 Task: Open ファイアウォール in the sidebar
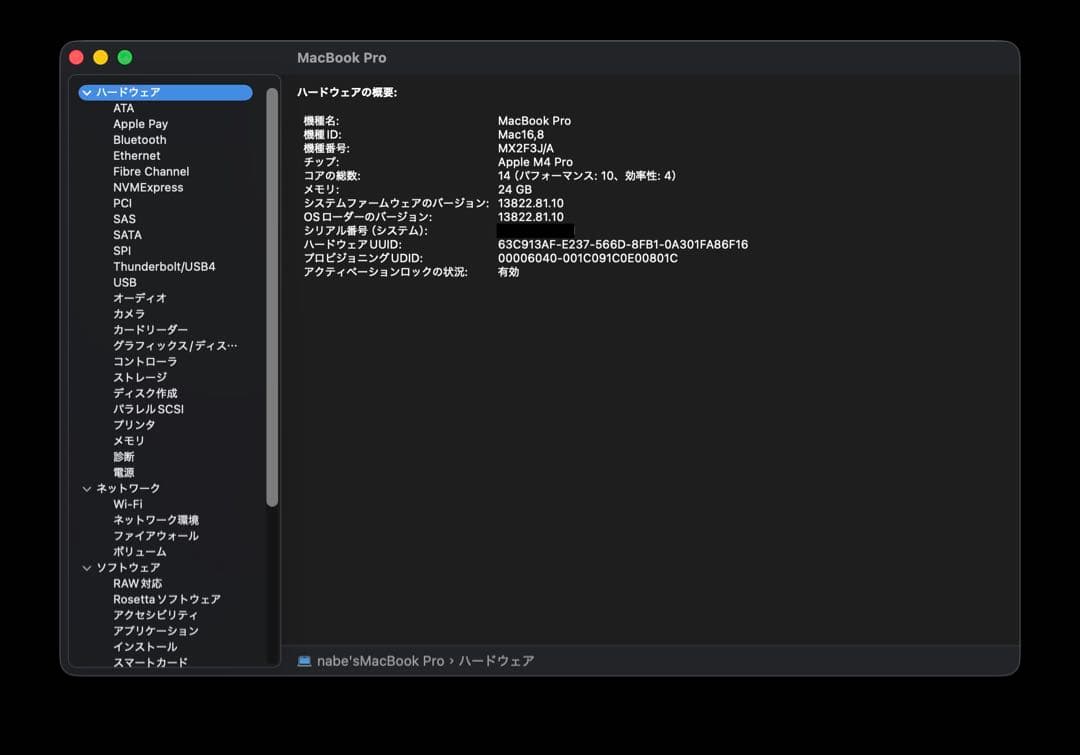click(x=156, y=536)
